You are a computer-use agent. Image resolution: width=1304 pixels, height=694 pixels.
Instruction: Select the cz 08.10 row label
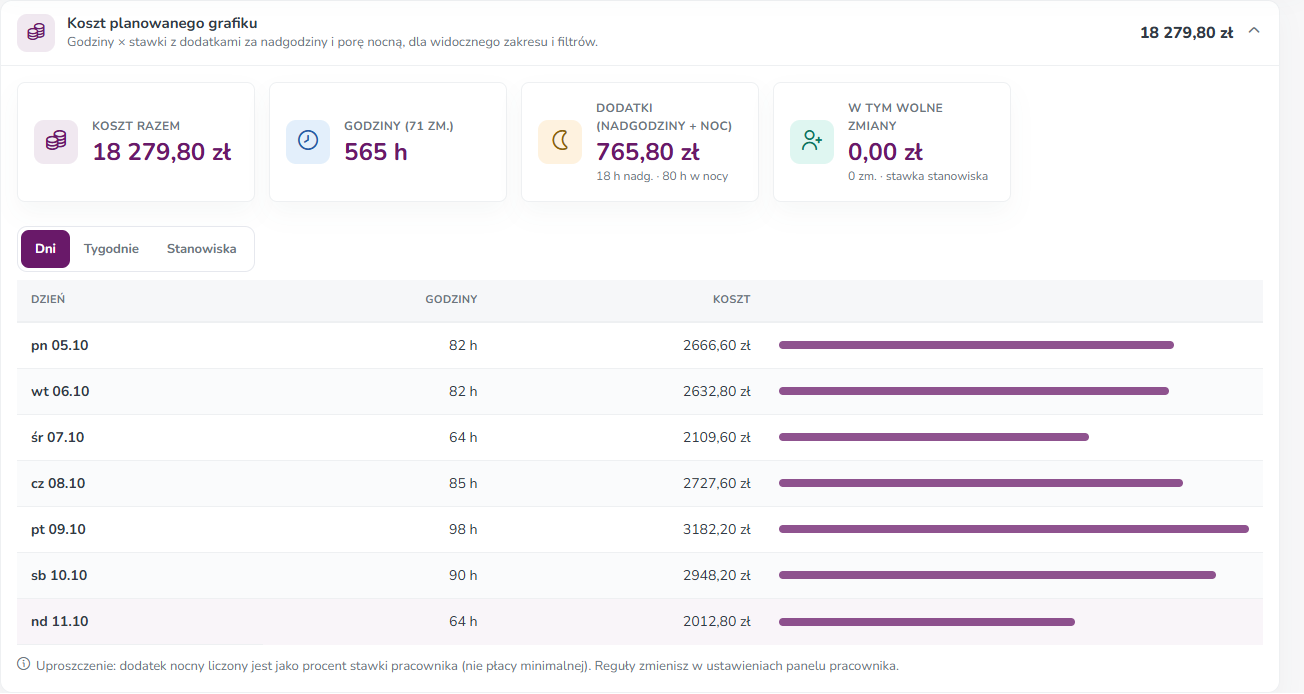click(58, 483)
